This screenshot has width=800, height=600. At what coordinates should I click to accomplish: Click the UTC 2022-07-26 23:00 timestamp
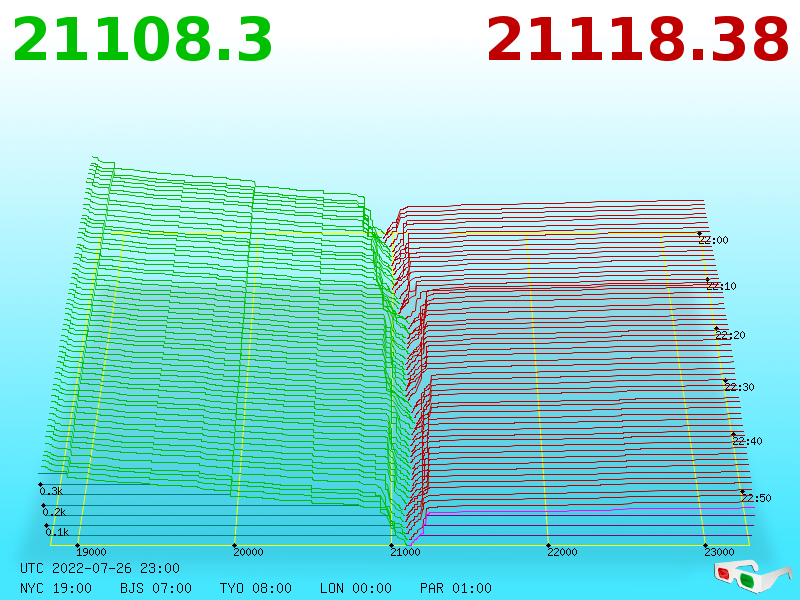pos(100,568)
